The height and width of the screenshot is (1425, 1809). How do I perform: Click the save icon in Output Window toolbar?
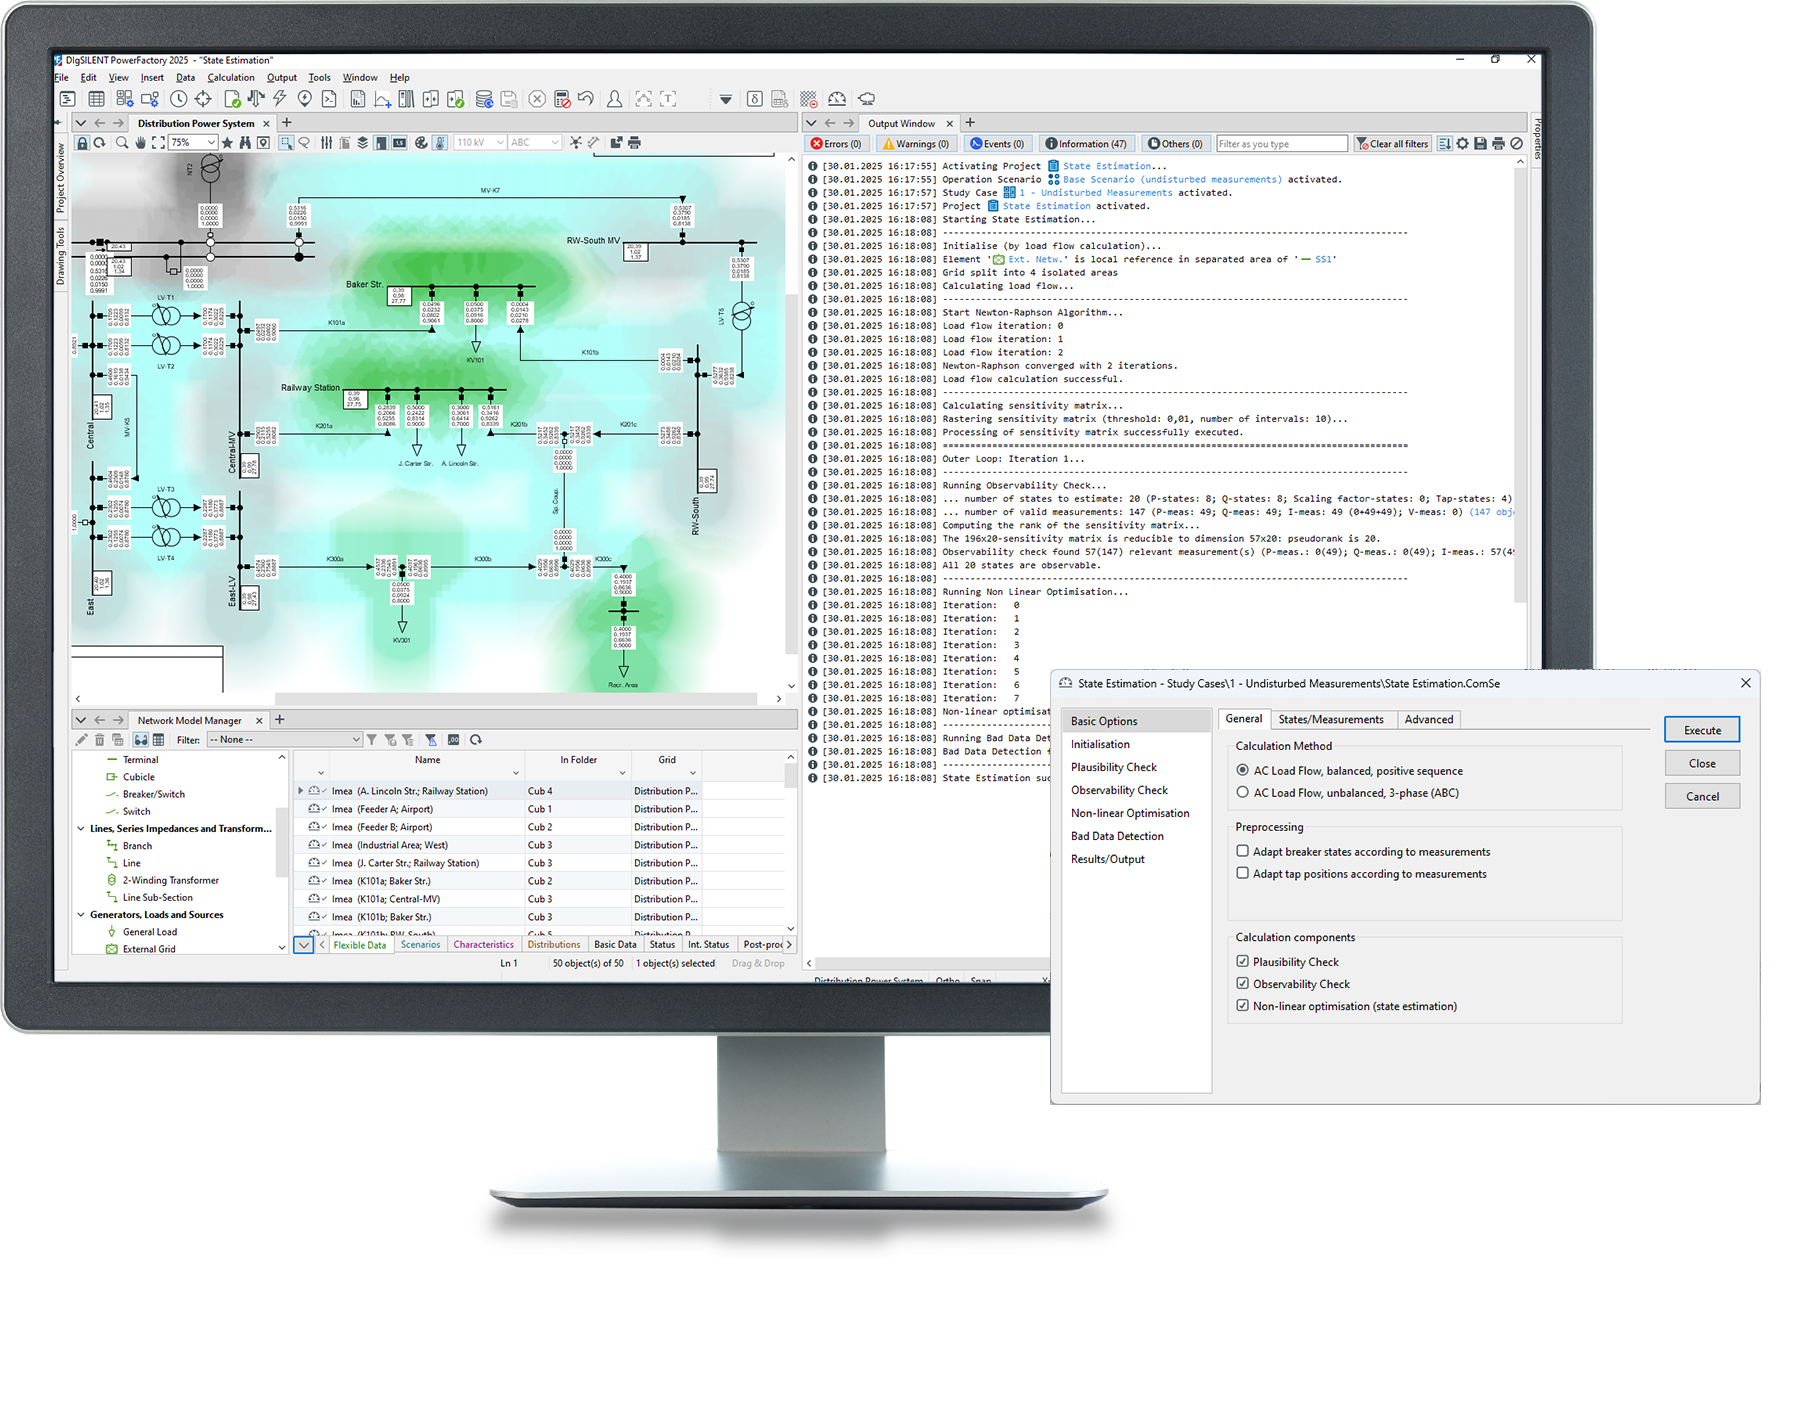point(1480,144)
